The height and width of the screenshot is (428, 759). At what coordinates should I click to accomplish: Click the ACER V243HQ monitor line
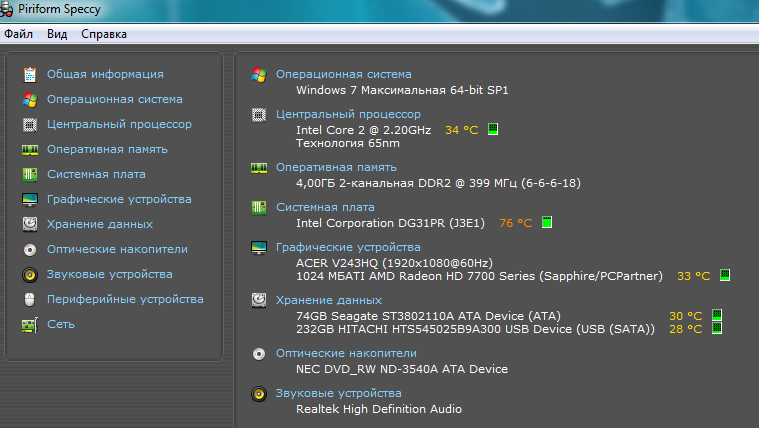click(394, 263)
